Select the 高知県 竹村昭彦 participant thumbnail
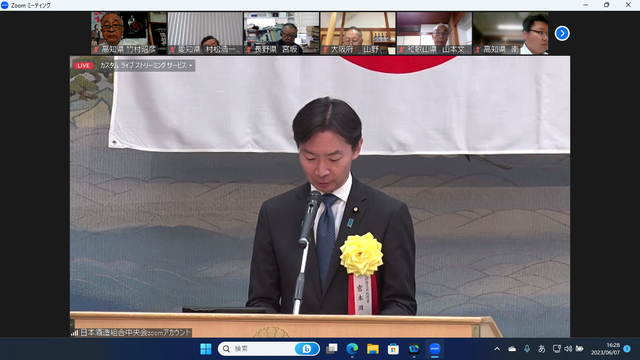This screenshot has height=360, width=640. (x=129, y=33)
